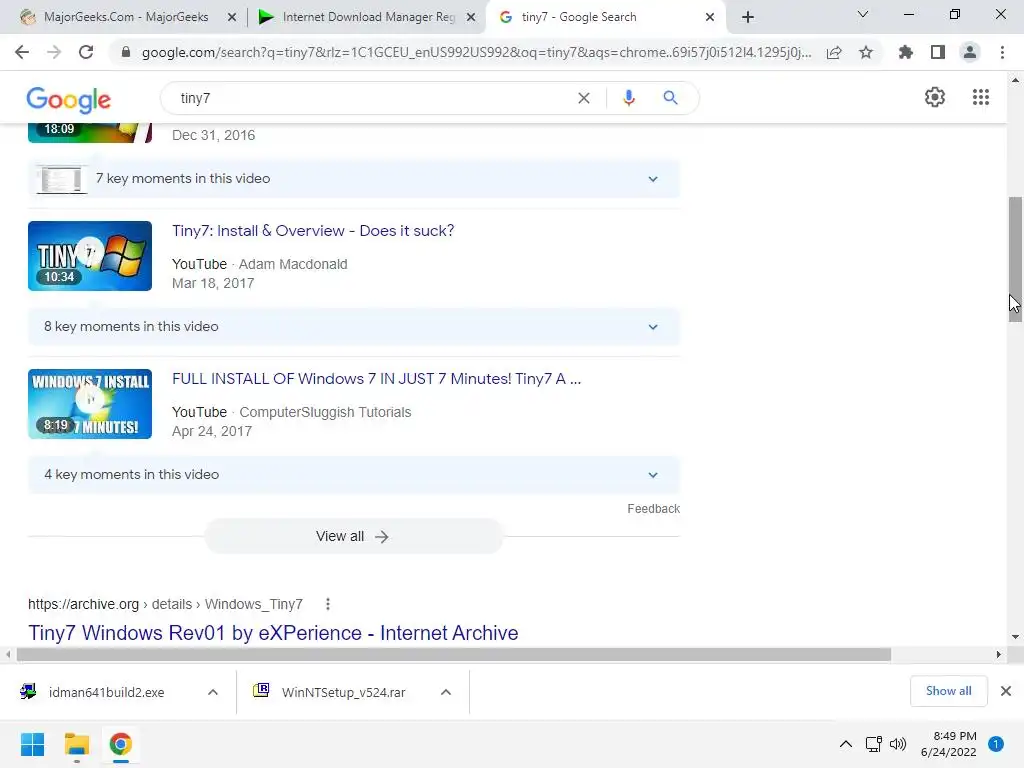
Task: Toggle the browser side panel
Action: click(x=938, y=52)
